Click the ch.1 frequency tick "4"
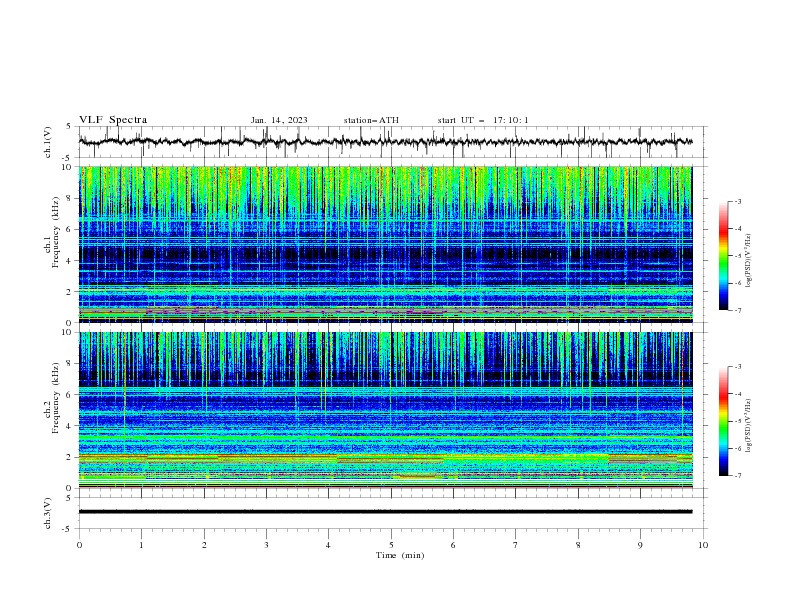 [70, 261]
